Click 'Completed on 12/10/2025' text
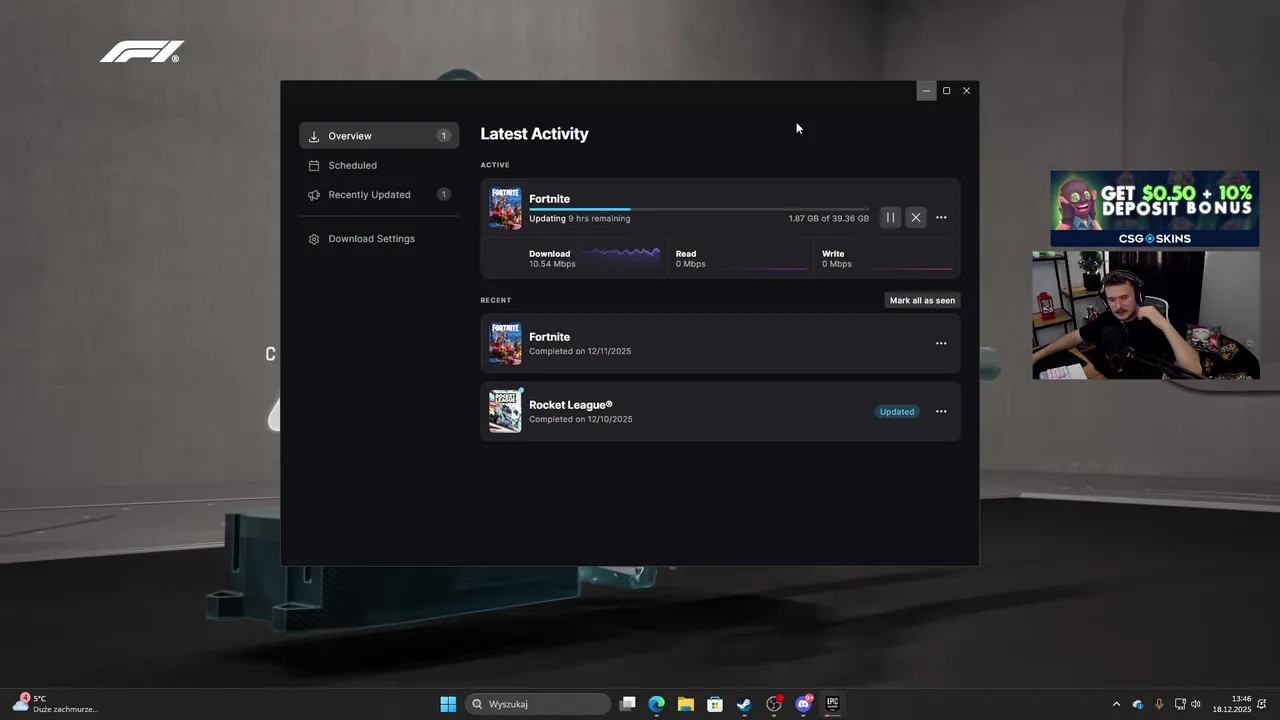This screenshot has width=1280, height=720. 581,419
